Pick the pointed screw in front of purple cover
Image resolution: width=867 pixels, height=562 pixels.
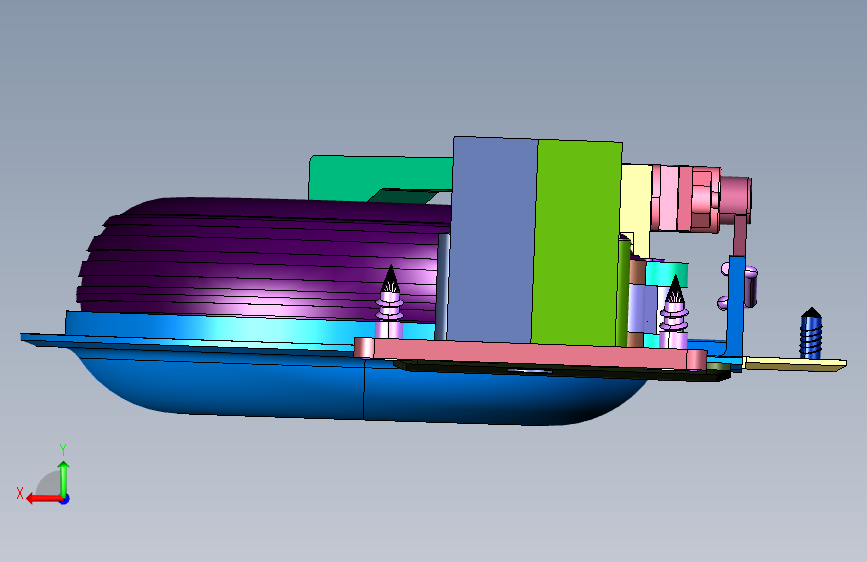[x=390, y=301]
